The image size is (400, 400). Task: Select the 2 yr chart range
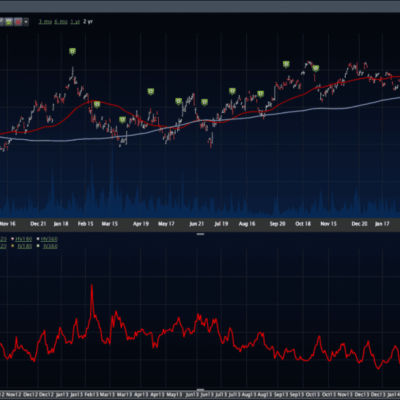[x=88, y=22]
